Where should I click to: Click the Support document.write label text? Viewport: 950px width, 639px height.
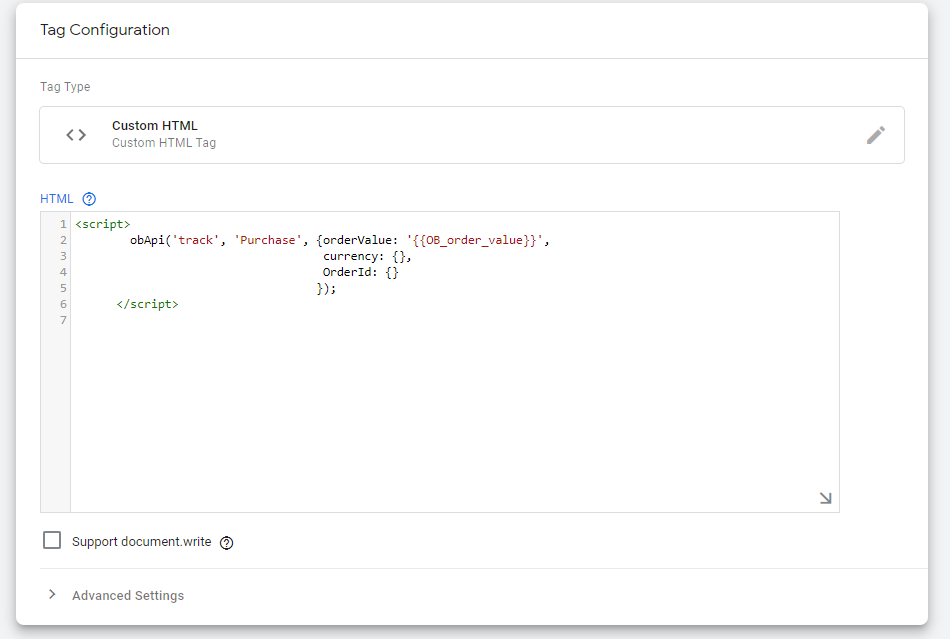coord(141,542)
